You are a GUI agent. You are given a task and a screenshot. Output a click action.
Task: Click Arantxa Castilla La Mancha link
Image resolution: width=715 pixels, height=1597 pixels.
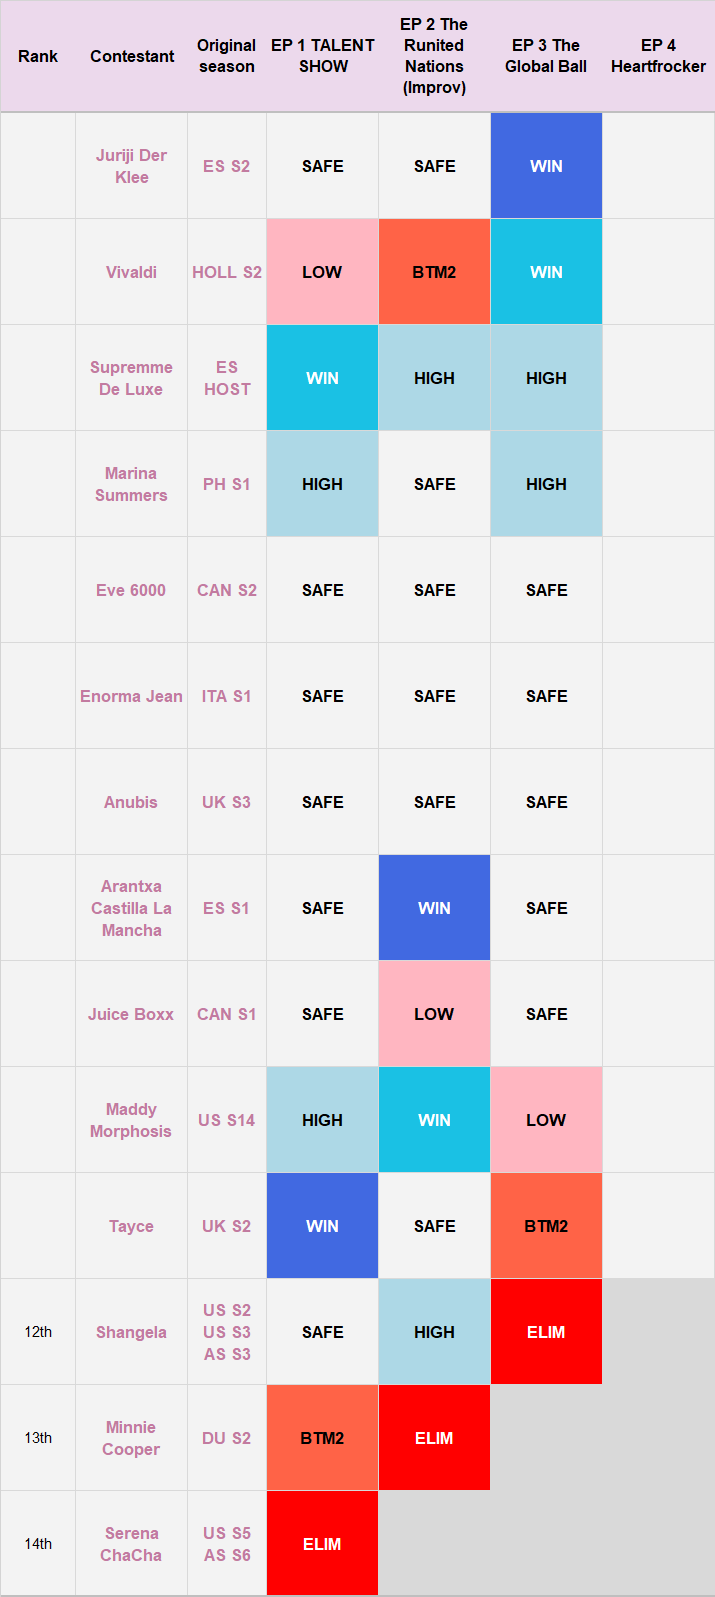(x=131, y=908)
